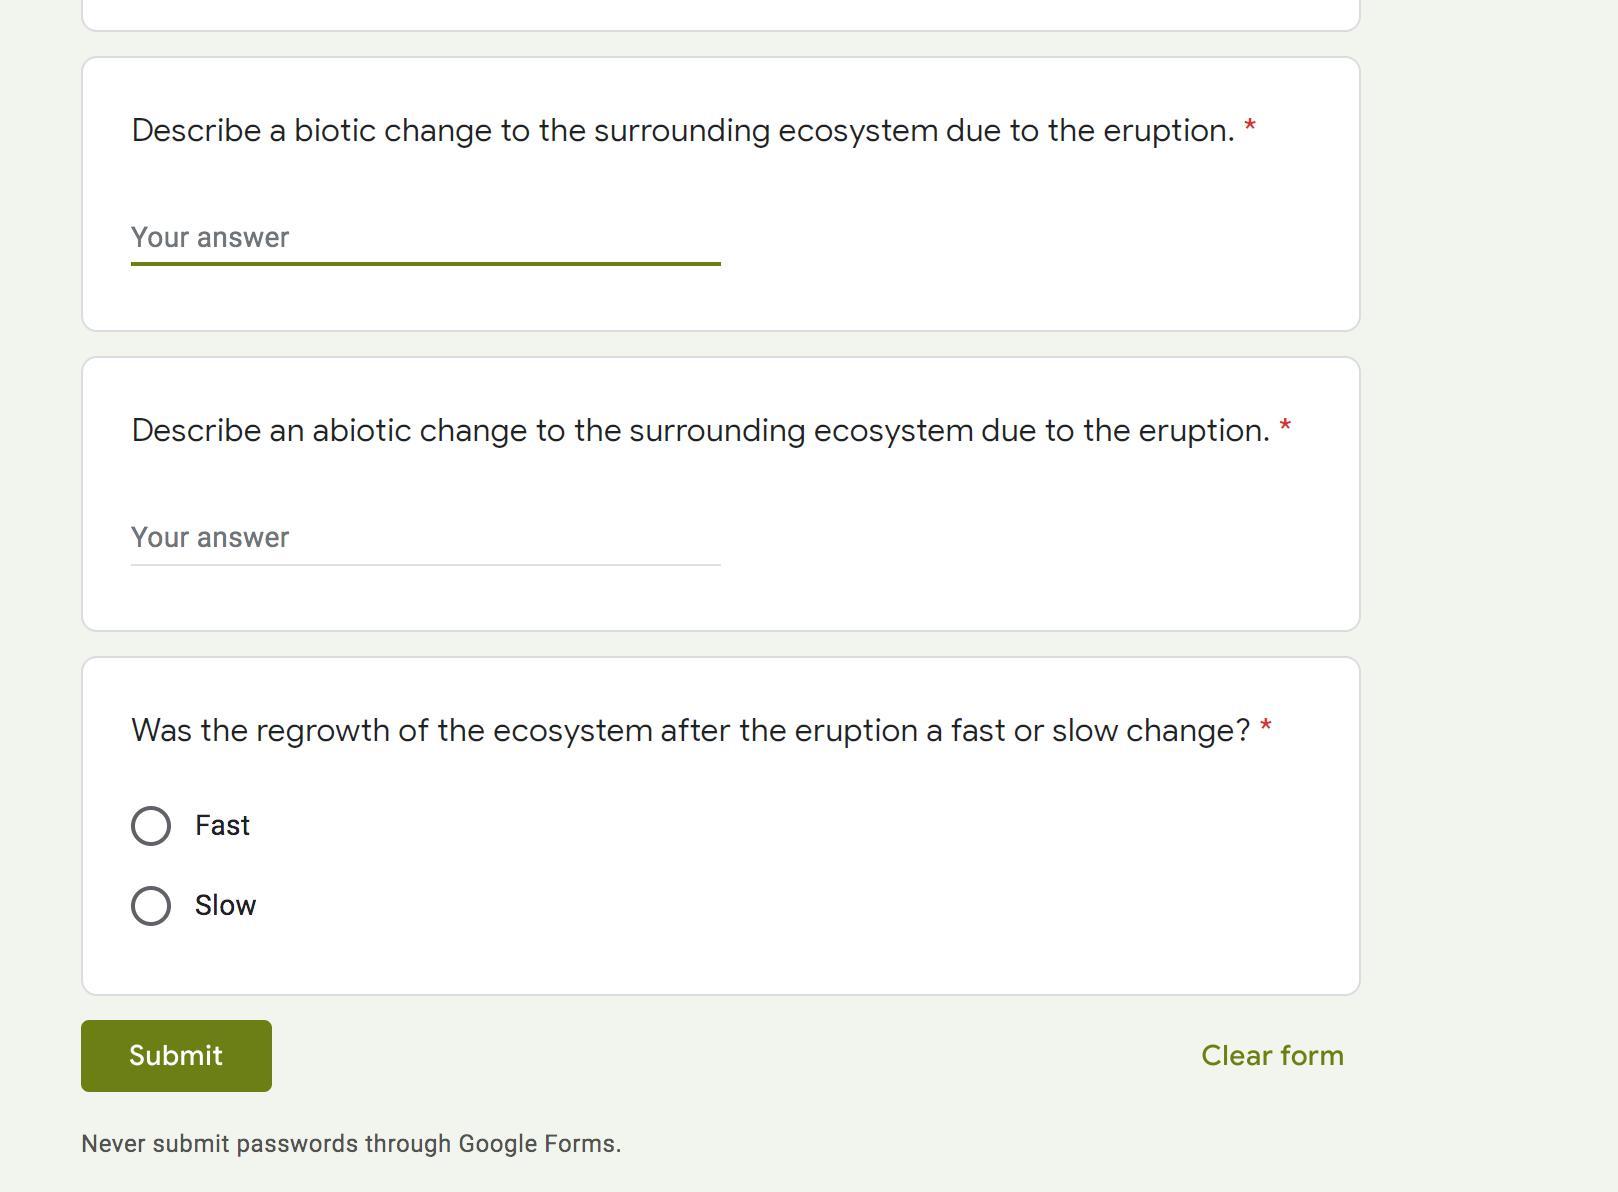Click the "Fast" option label text
This screenshot has width=1618, height=1192.
click(222, 826)
